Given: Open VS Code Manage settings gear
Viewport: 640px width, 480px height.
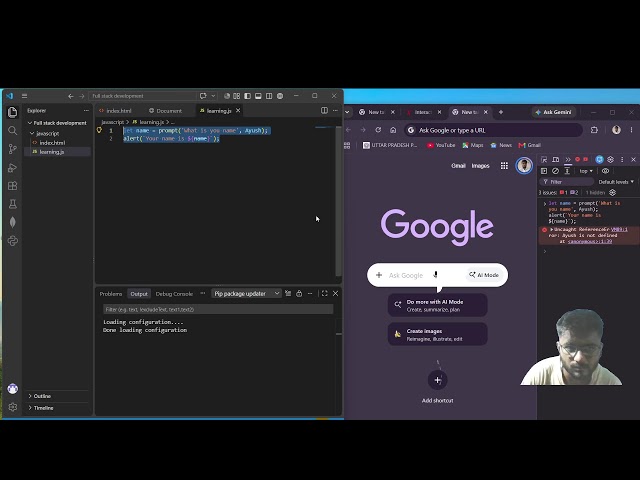Looking at the screenshot, I should tap(13, 407).
